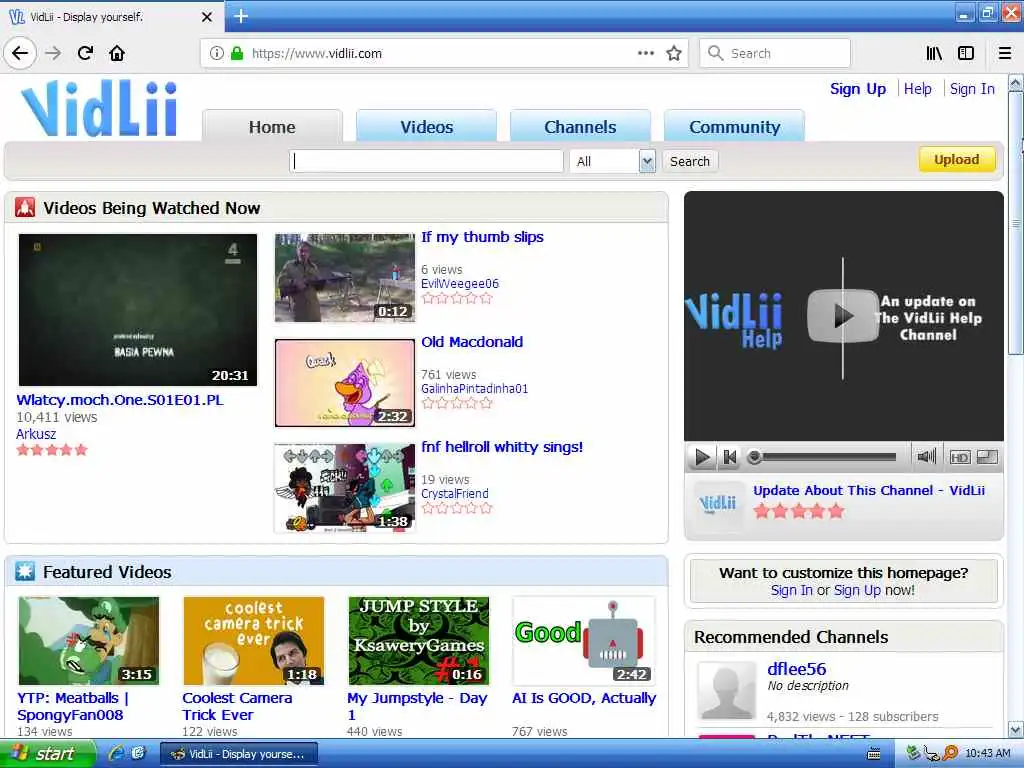Rate Update About This Channel five stars
The height and width of the screenshot is (768, 1024).
click(x=836, y=511)
